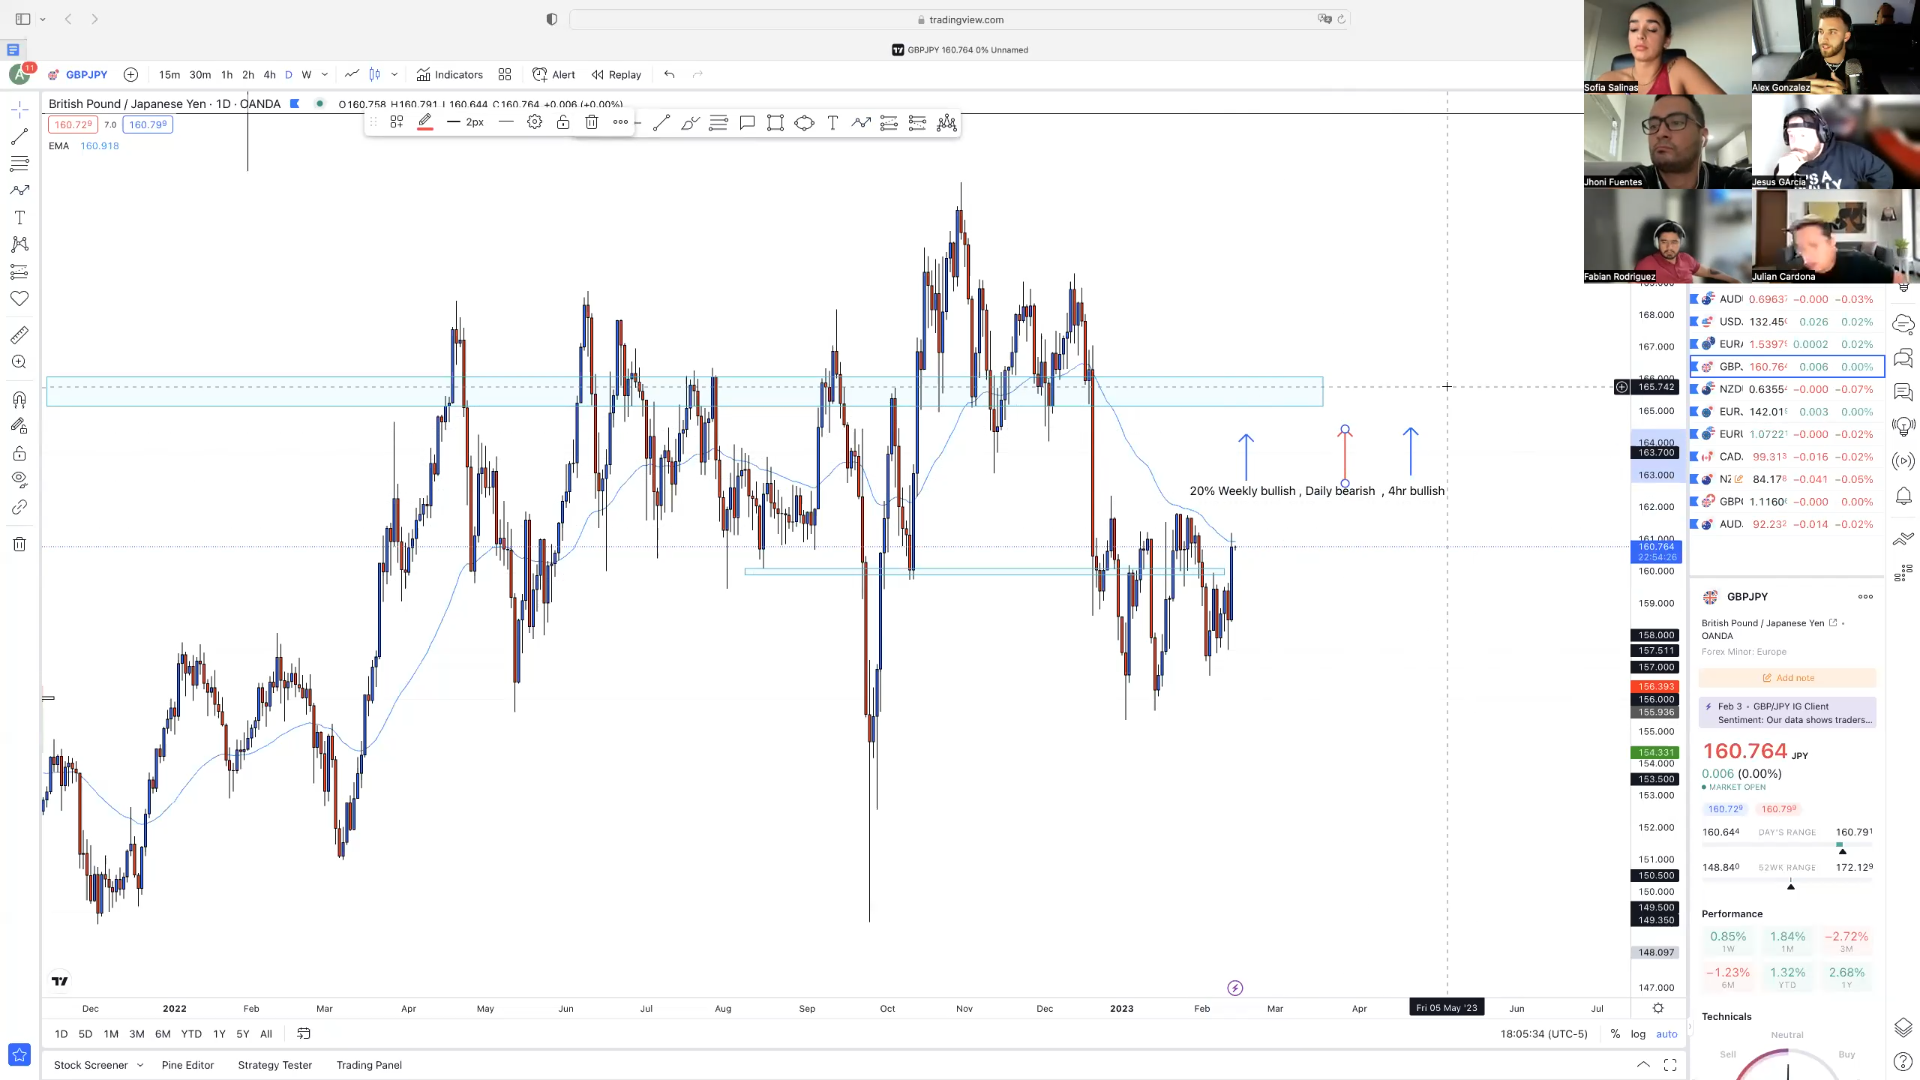
Task: Toggle lock on selected drawing
Action: 563,123
